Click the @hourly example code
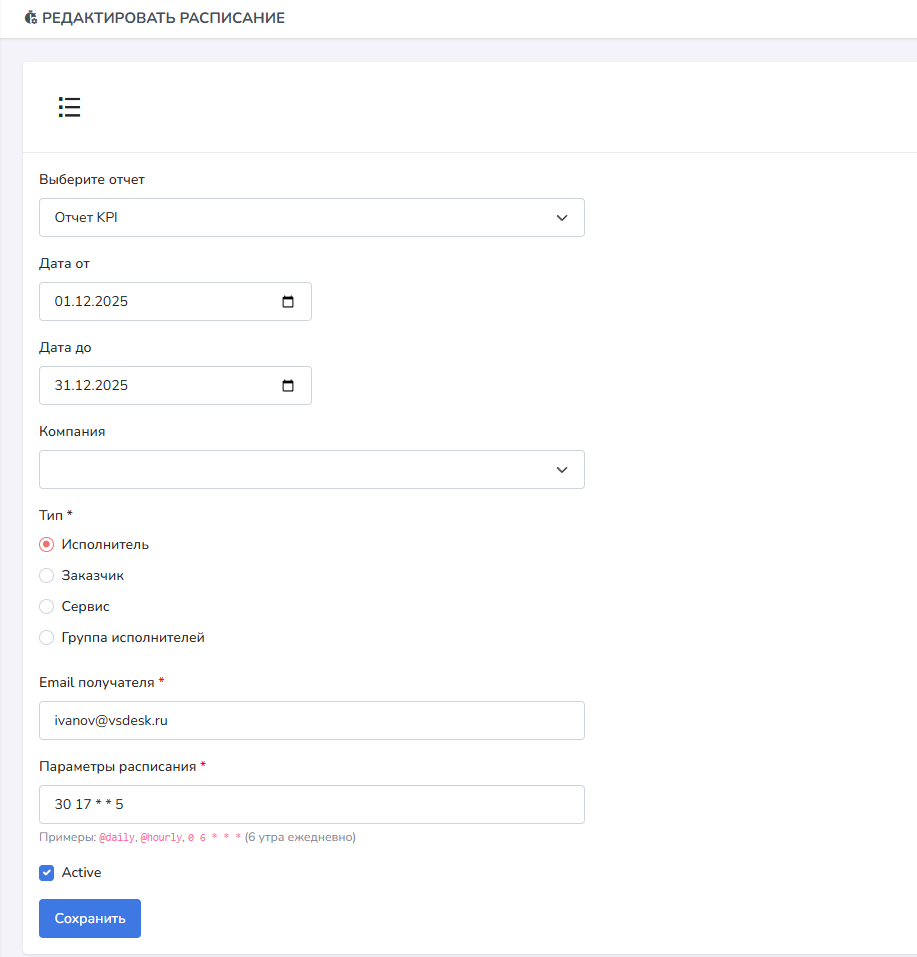The image size is (917, 957). pyautogui.click(x=160, y=837)
